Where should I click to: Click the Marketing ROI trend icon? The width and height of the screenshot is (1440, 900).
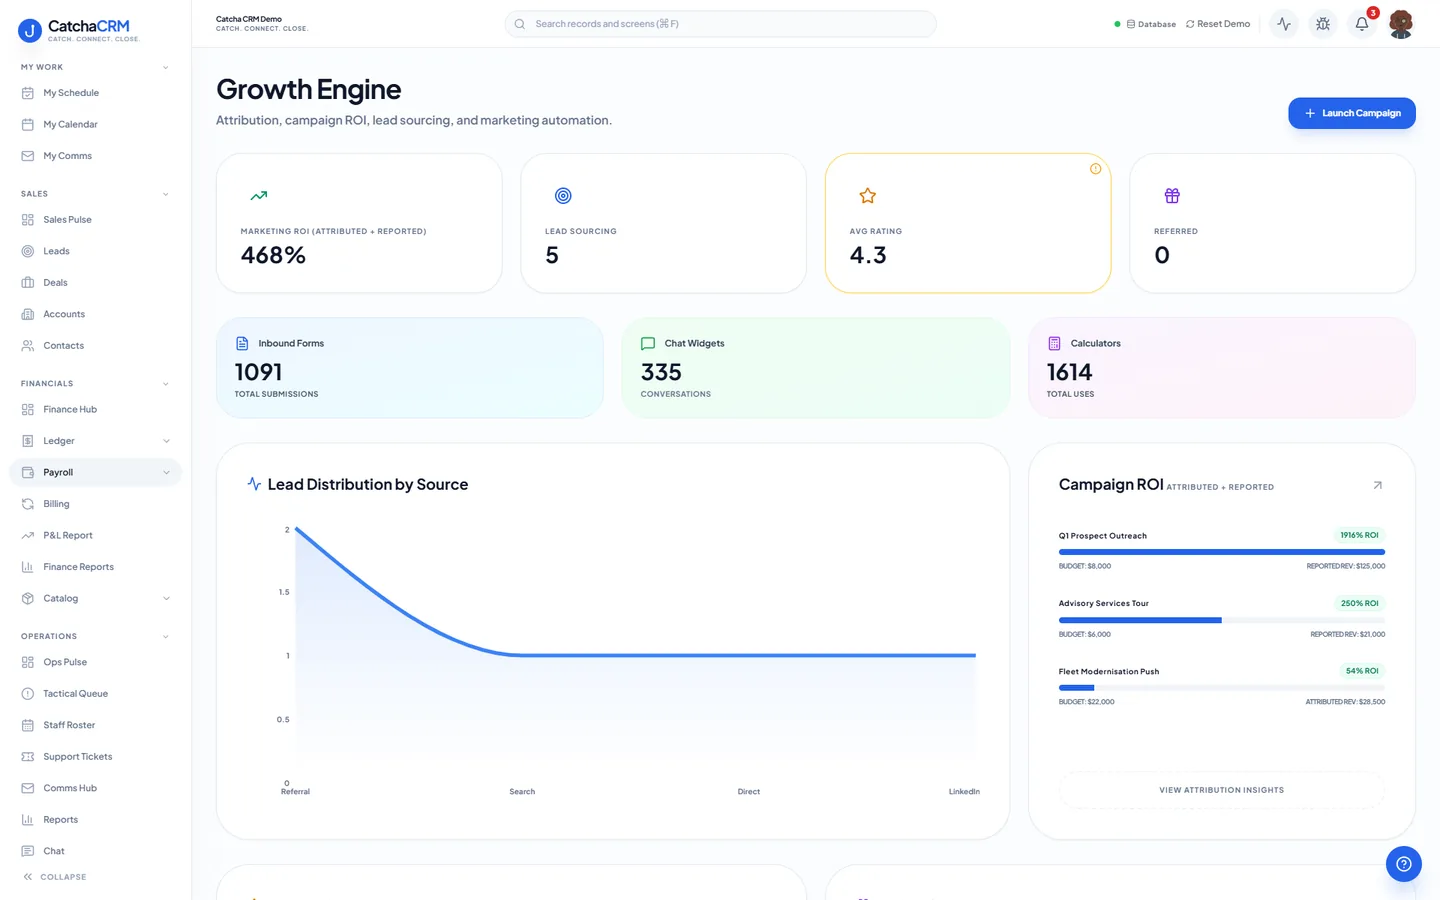[259, 196]
